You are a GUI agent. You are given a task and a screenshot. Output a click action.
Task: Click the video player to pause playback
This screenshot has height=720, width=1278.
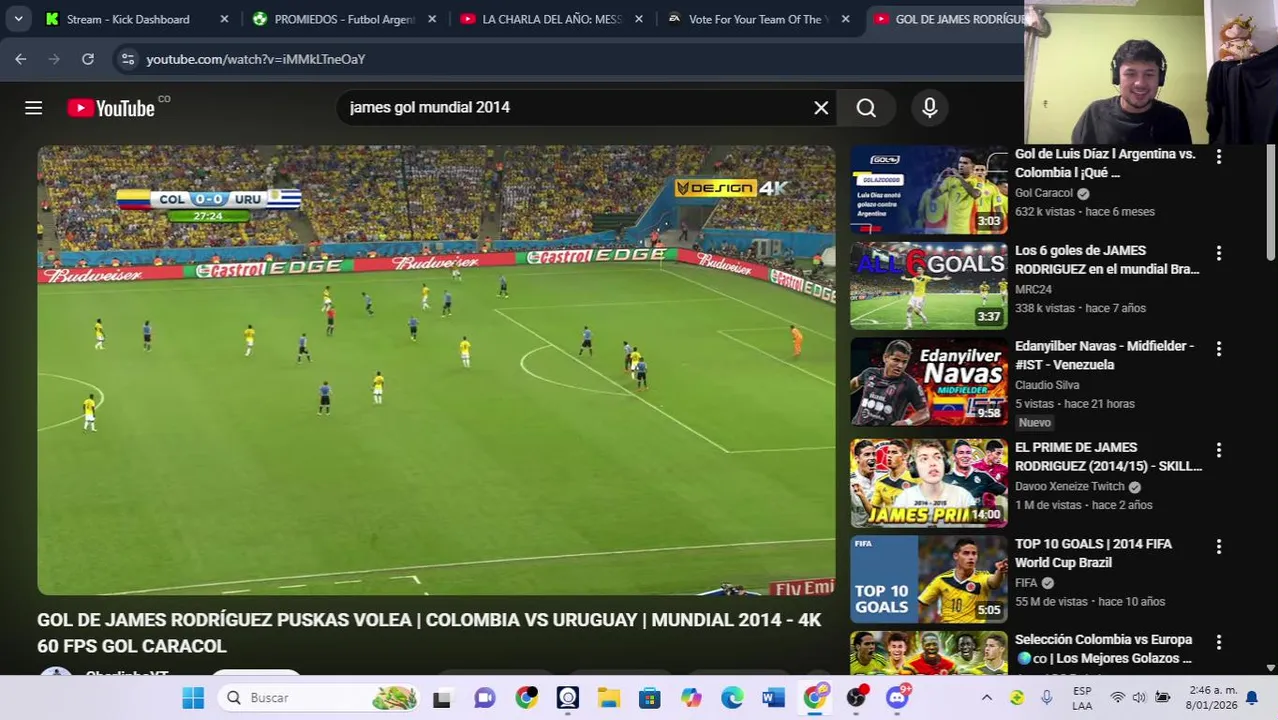pyautogui.click(x=436, y=370)
